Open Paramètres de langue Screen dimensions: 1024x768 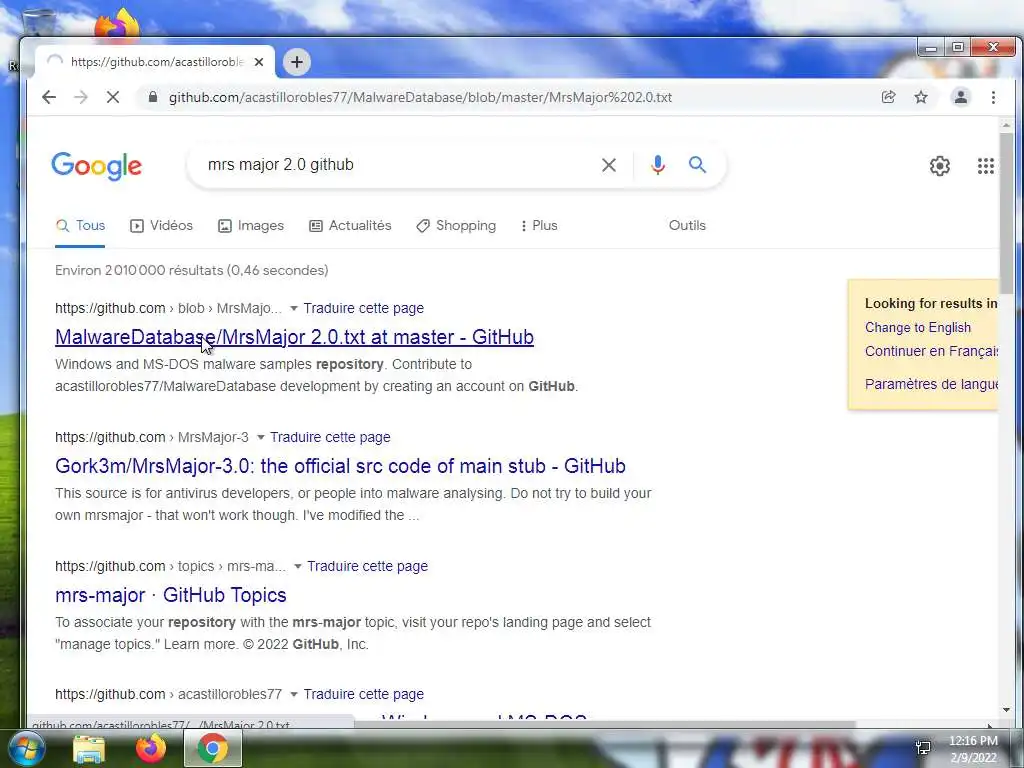click(931, 384)
